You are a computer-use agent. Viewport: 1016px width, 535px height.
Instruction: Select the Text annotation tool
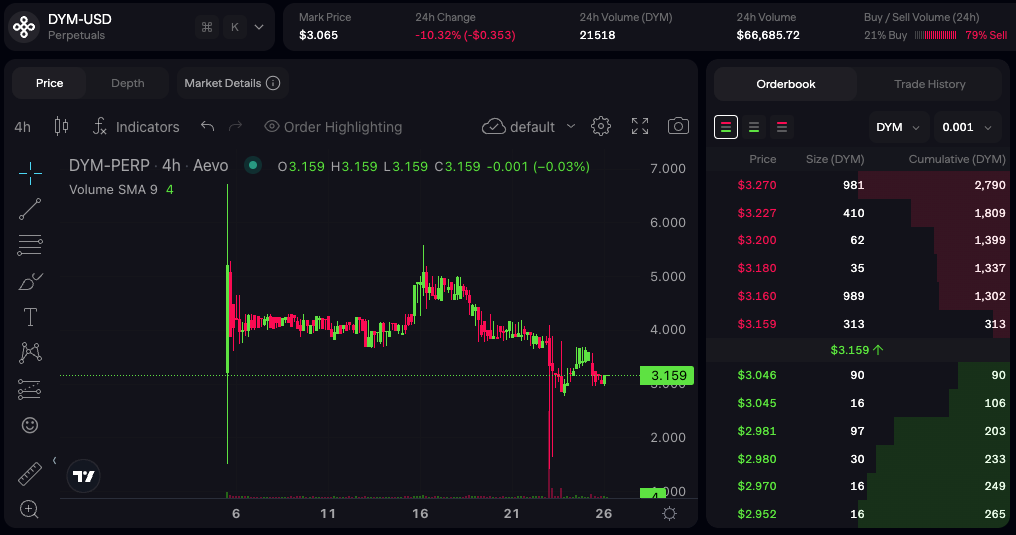[x=30, y=317]
